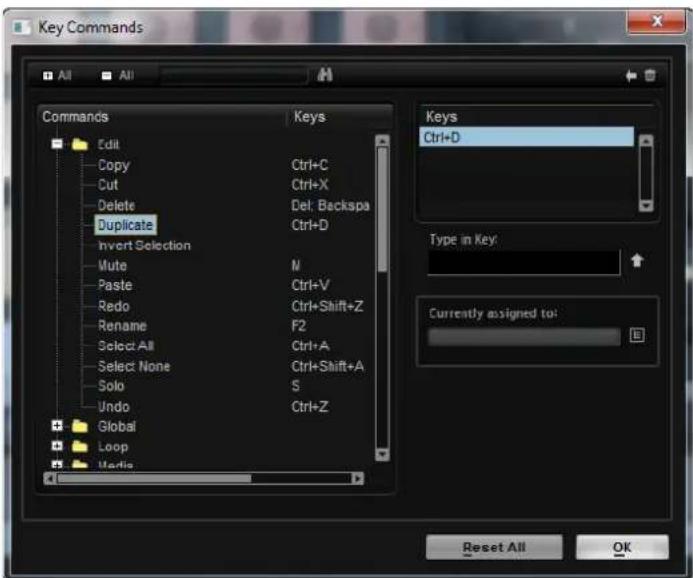Close the Key Commands dialog
693x578 pixels.
[x=656, y=21]
